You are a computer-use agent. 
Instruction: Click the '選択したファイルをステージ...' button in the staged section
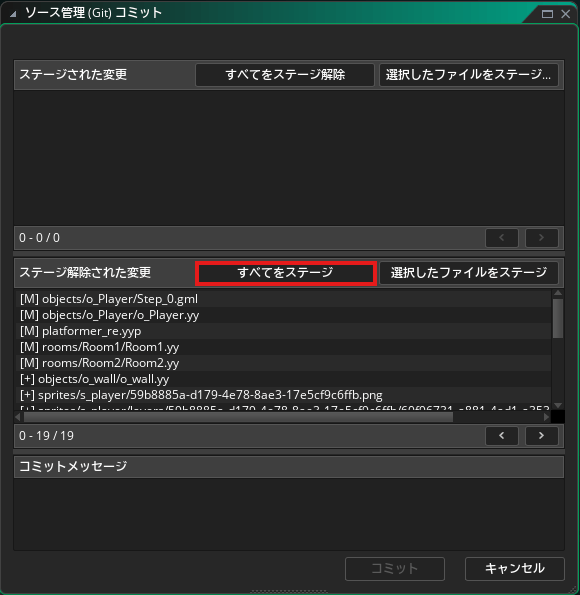coord(469,75)
